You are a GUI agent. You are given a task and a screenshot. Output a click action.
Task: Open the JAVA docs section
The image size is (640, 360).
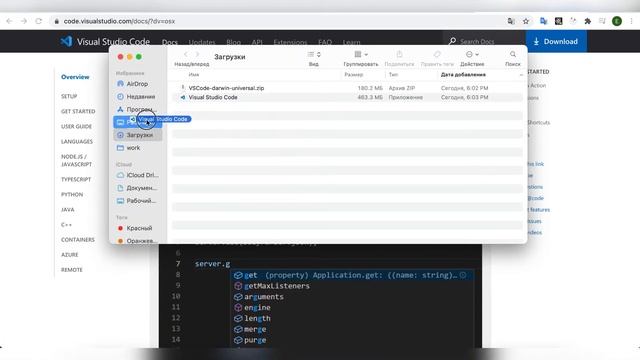[68, 210]
